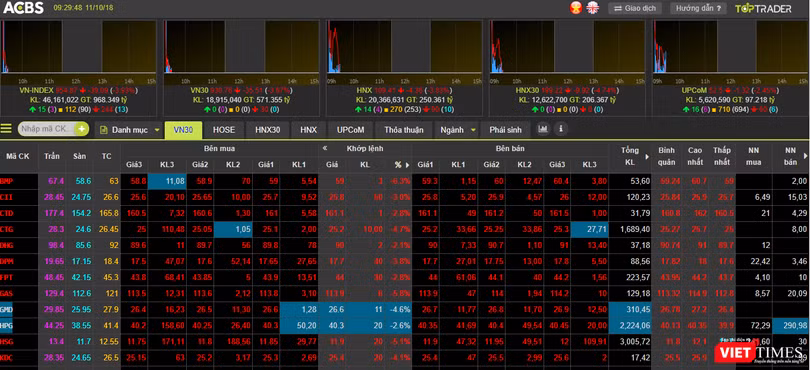Open the UPCoM tab
The width and height of the screenshot is (810, 370).
click(351, 130)
